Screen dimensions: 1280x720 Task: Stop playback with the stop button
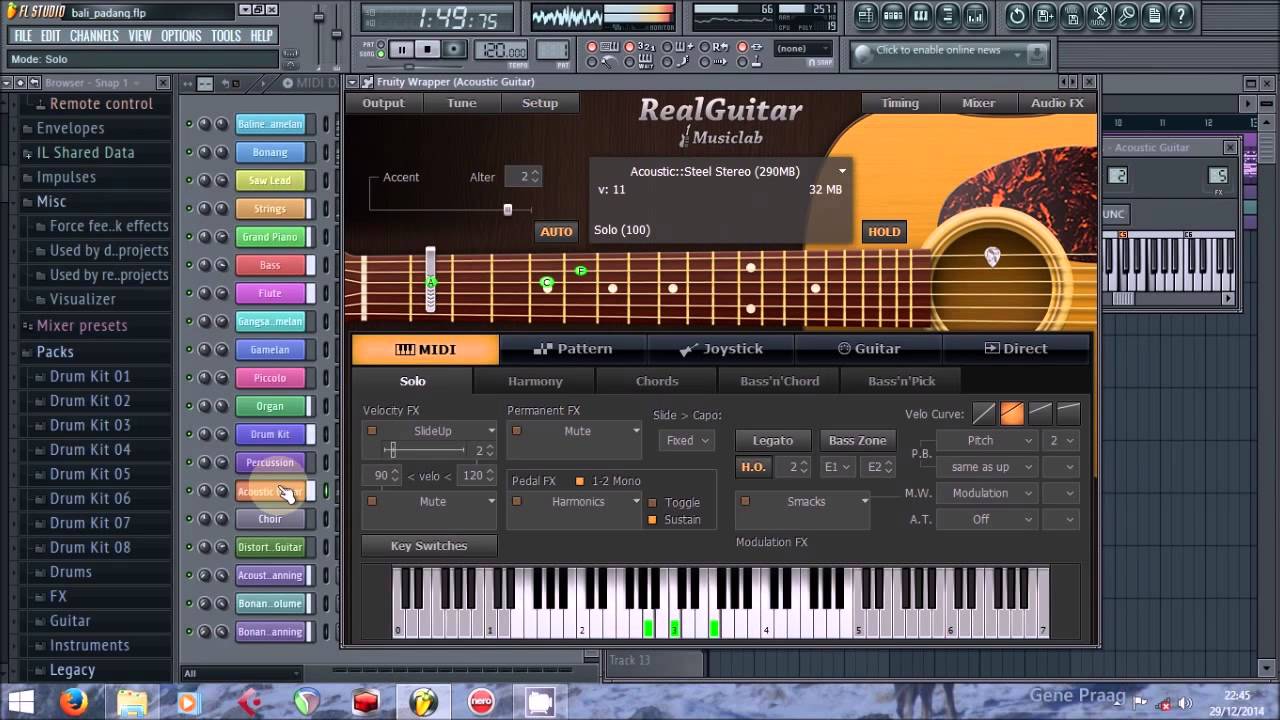coord(427,49)
